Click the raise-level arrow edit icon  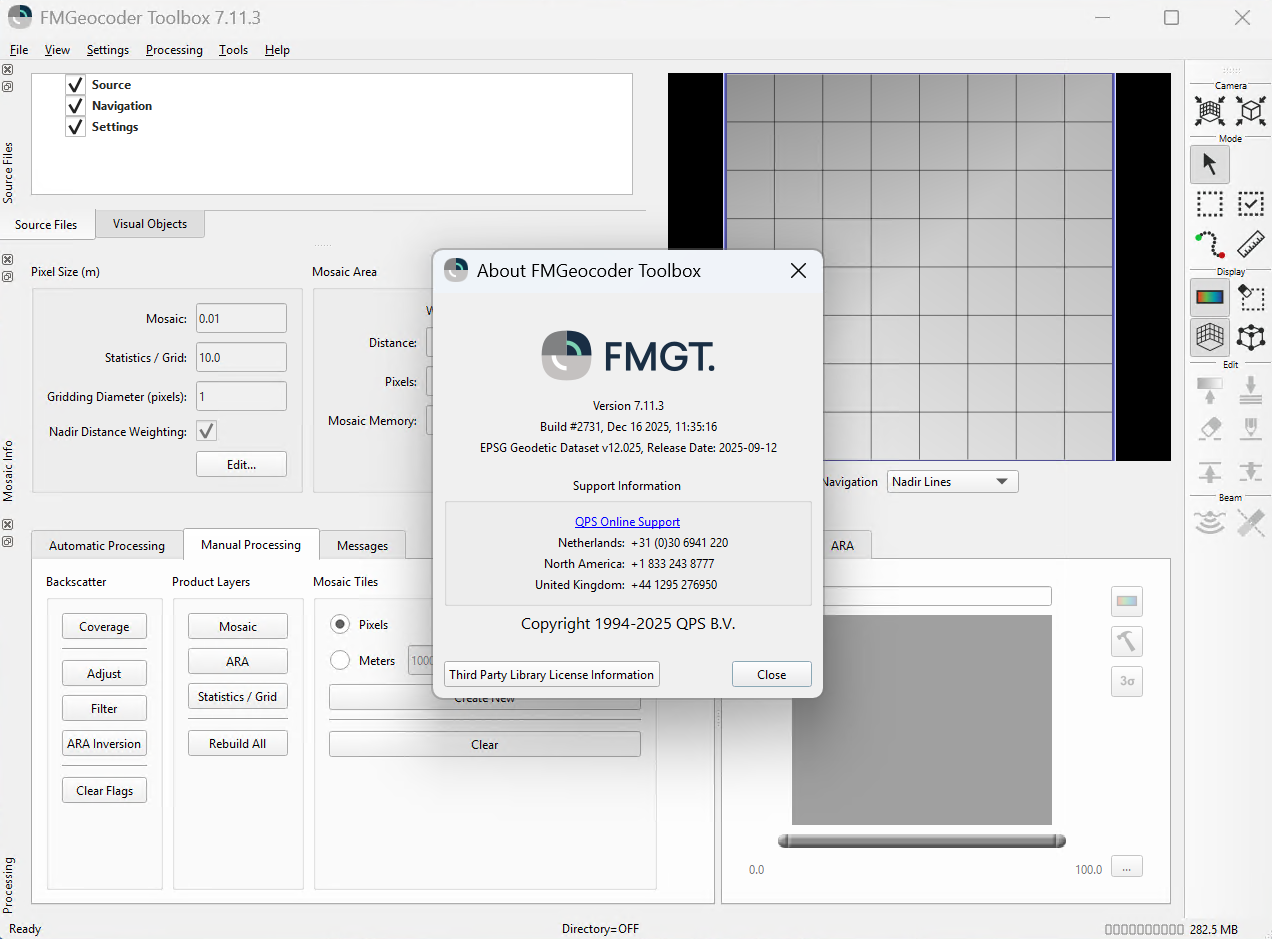tap(1210, 472)
